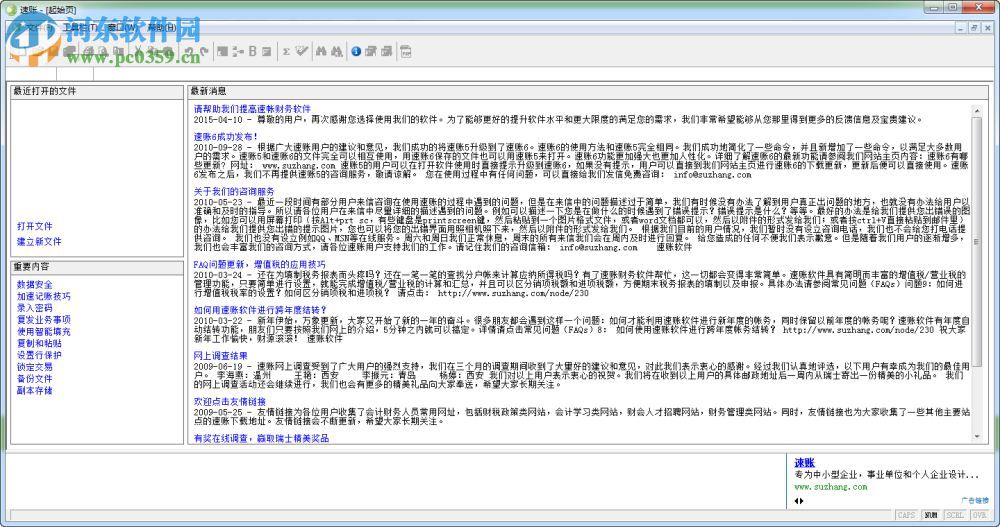Click the 打开文件 link

[x=34, y=226]
